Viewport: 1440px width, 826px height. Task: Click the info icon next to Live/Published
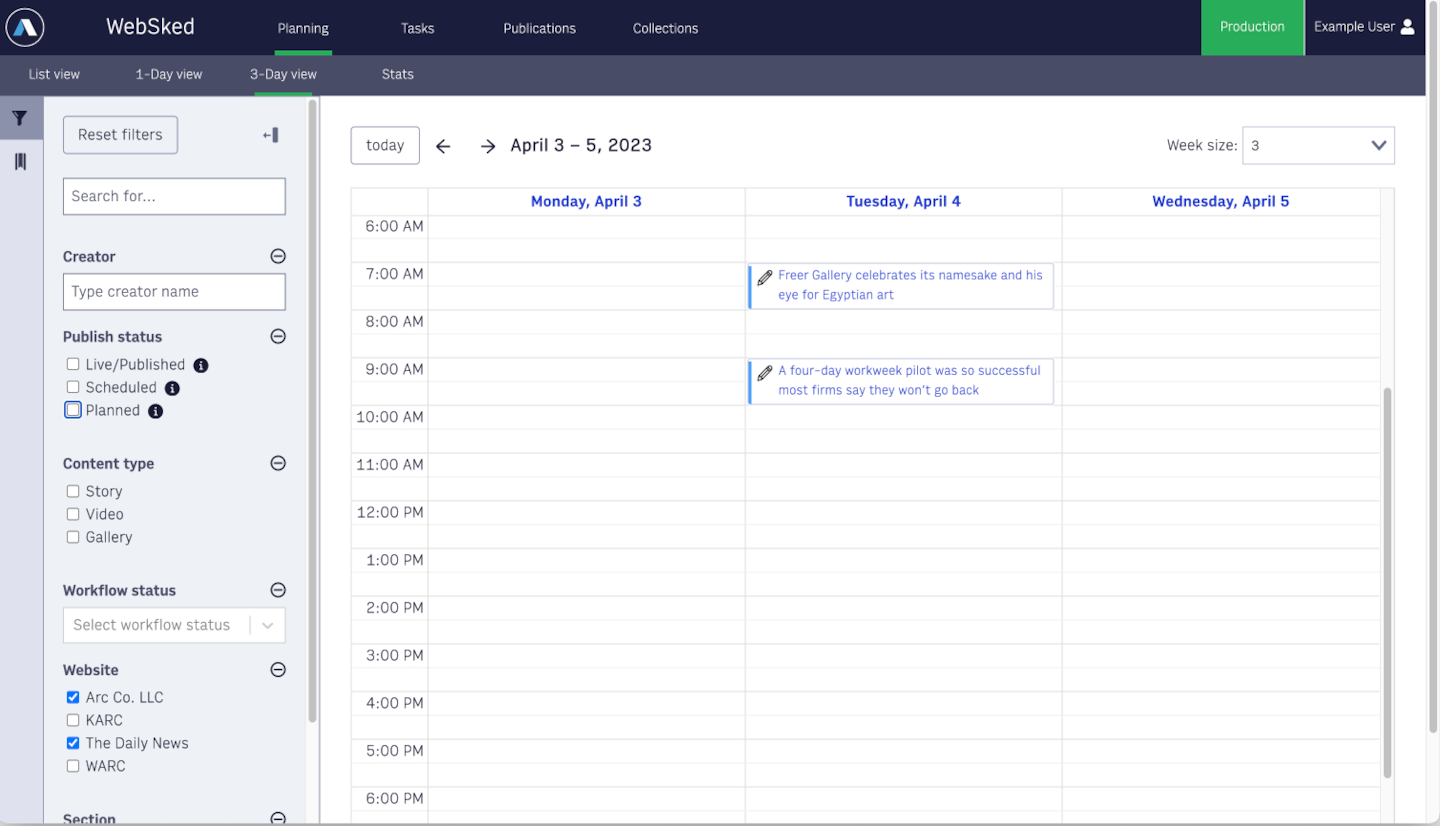point(199,365)
